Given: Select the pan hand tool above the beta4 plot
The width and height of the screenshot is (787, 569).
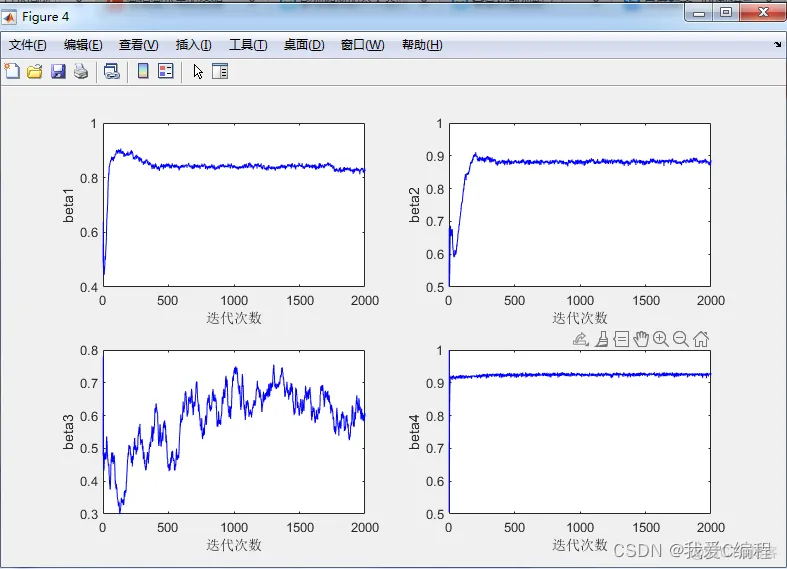Looking at the screenshot, I should 641,339.
